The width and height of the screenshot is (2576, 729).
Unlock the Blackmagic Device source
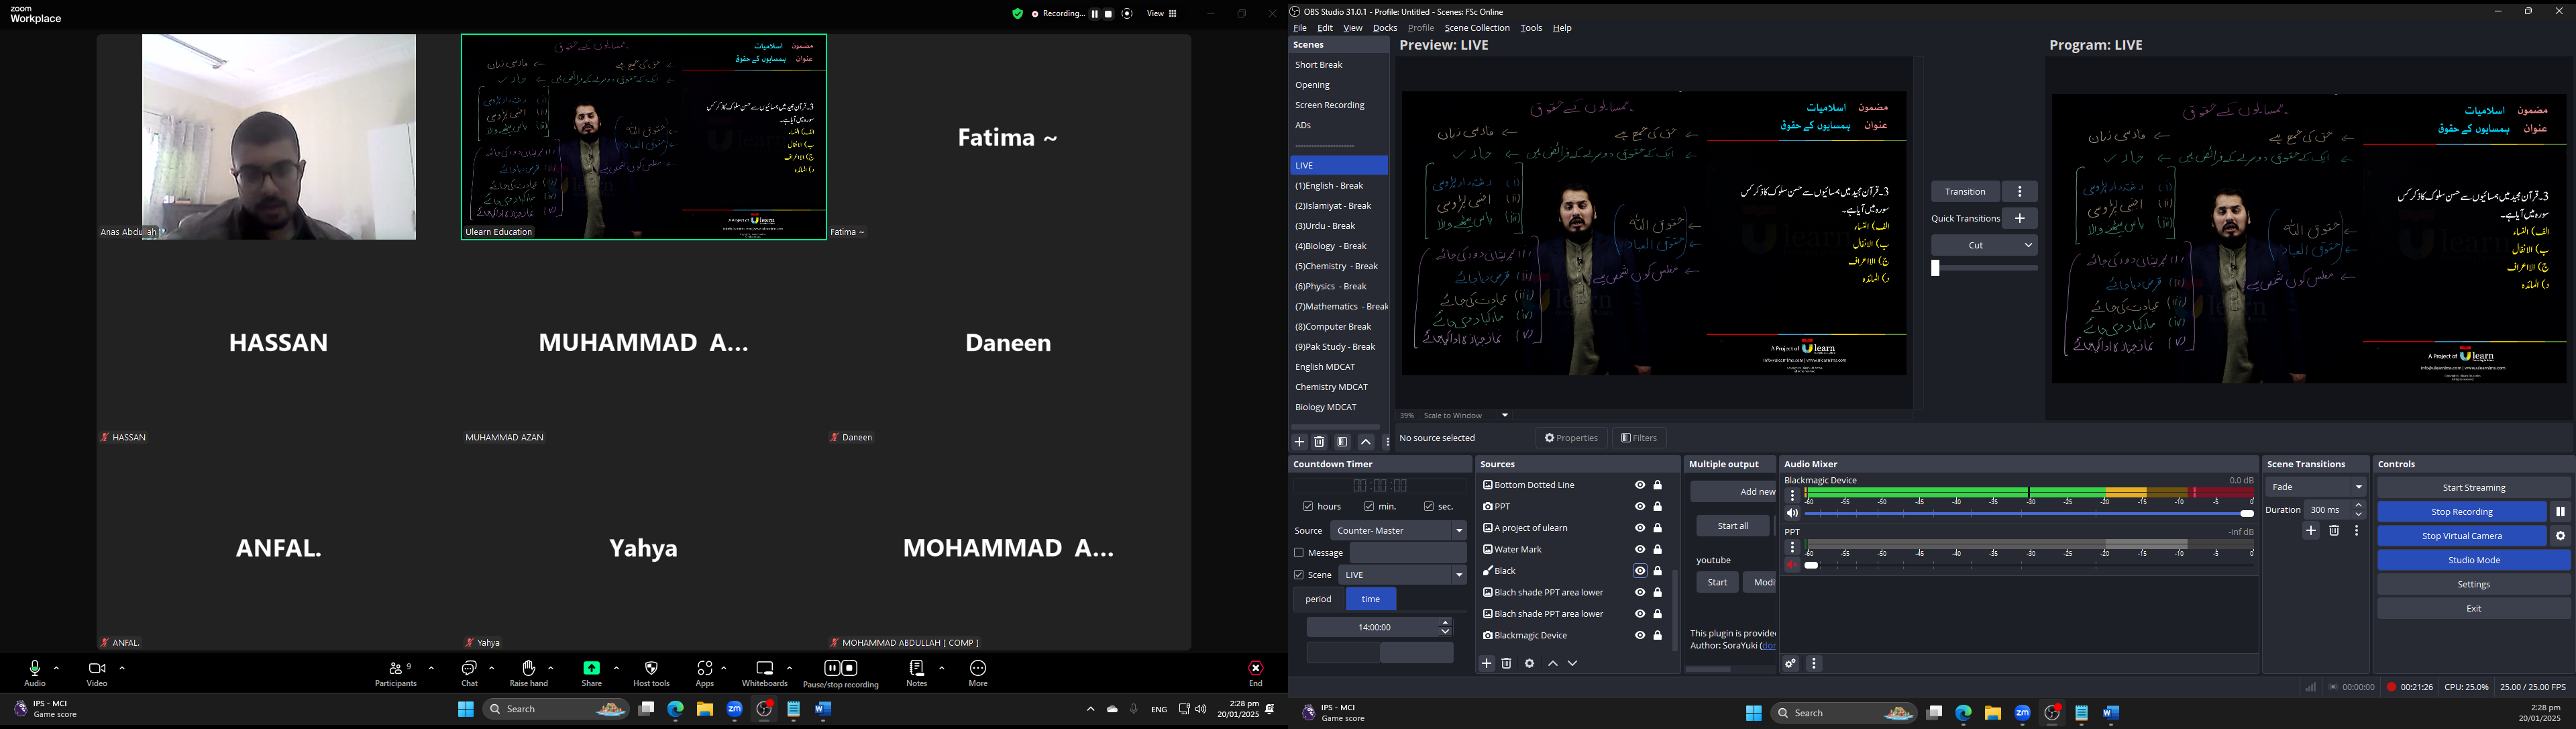[1658, 636]
